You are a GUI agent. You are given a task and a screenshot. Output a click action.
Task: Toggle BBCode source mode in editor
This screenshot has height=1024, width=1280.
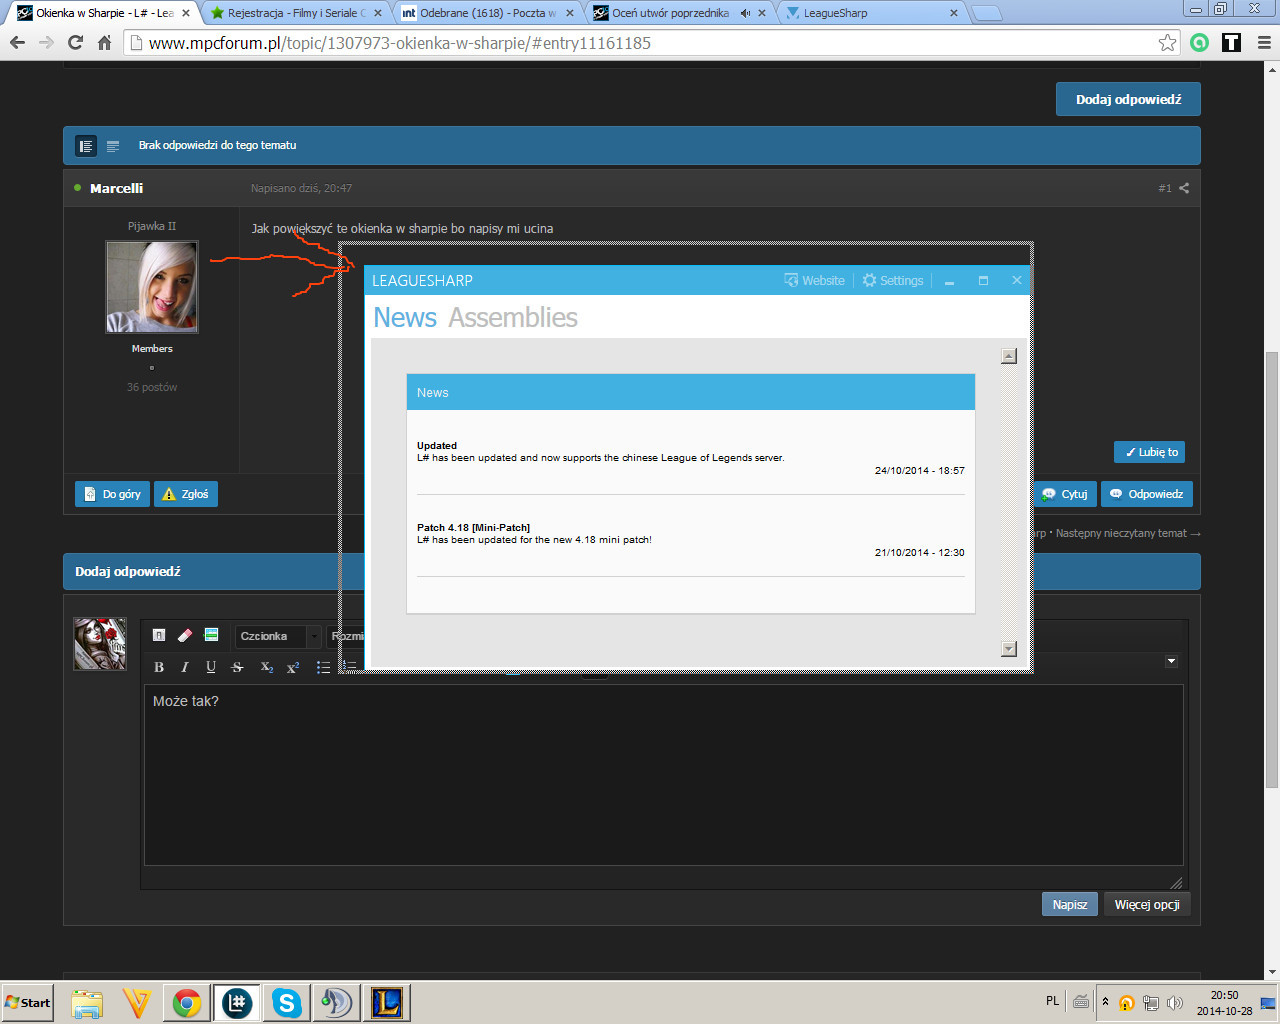(159, 635)
